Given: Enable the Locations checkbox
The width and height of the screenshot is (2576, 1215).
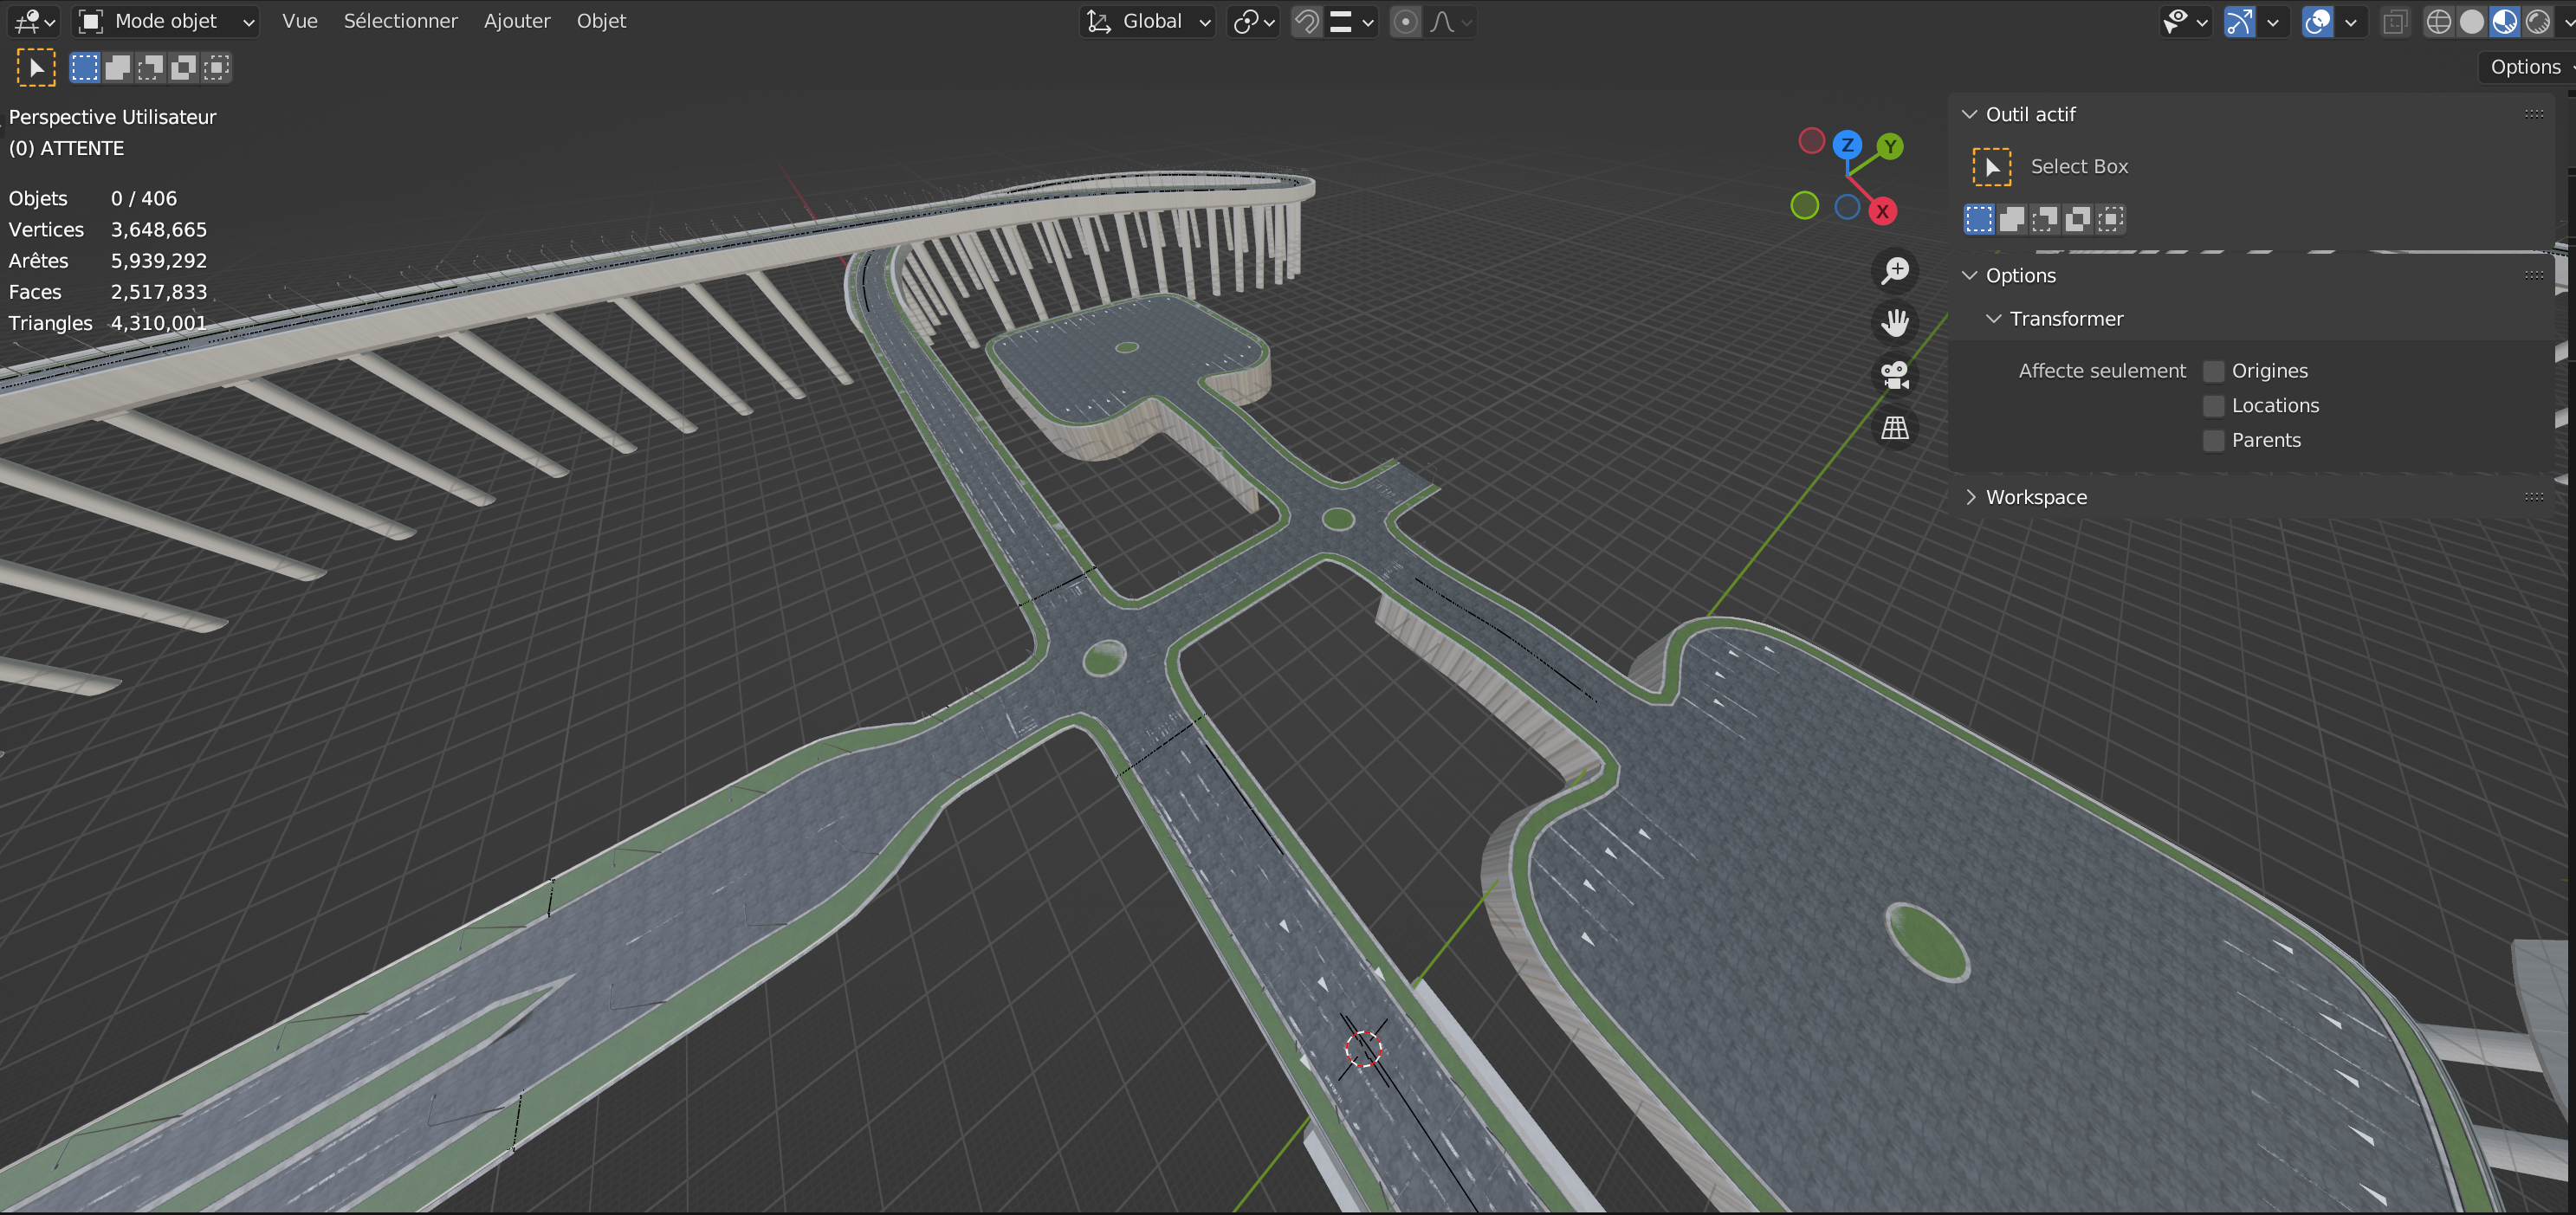Looking at the screenshot, I should click(x=2213, y=406).
